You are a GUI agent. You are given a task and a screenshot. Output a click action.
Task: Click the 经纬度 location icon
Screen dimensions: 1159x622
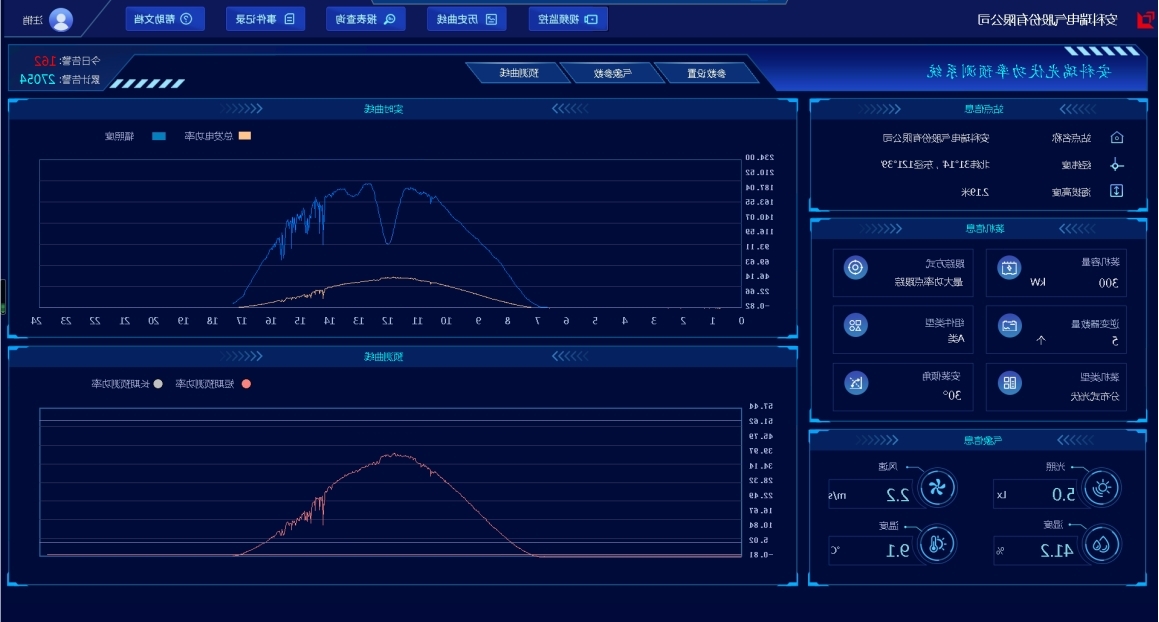click(x=1117, y=165)
